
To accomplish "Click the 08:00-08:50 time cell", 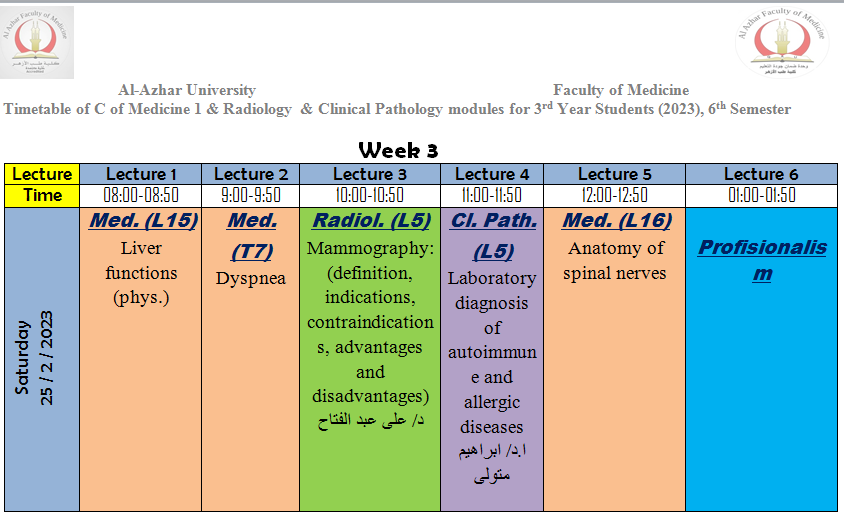I will click(x=141, y=196).
